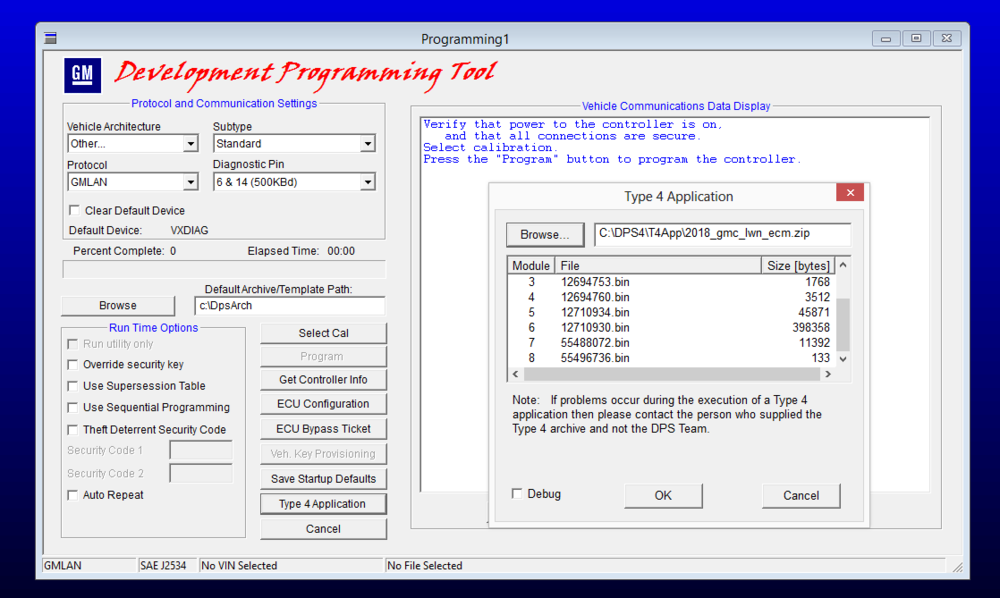Click file list scroll up arrow
This screenshot has width=1000, height=598.
(843, 265)
